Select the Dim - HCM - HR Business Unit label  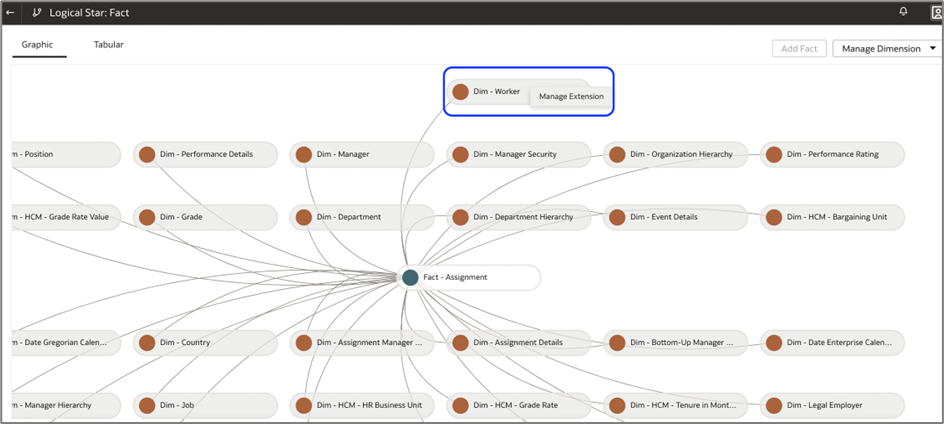(370, 405)
